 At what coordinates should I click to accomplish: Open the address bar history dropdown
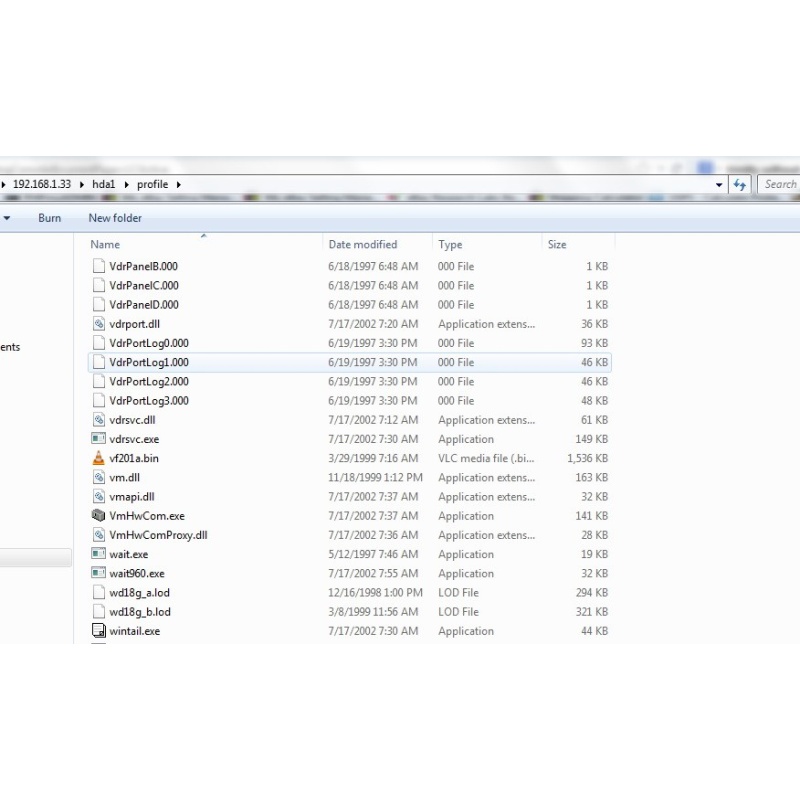click(720, 185)
